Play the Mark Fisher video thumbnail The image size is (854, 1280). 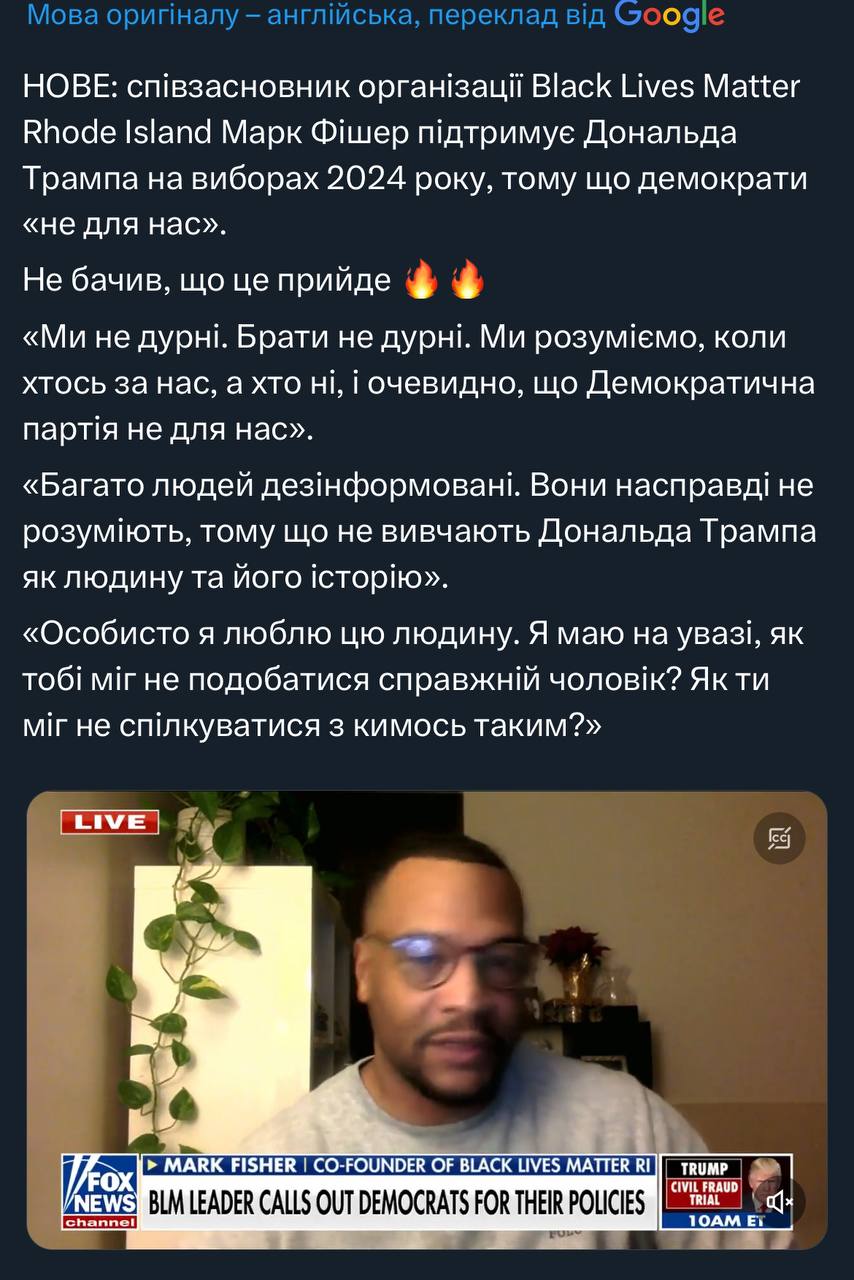427,1020
